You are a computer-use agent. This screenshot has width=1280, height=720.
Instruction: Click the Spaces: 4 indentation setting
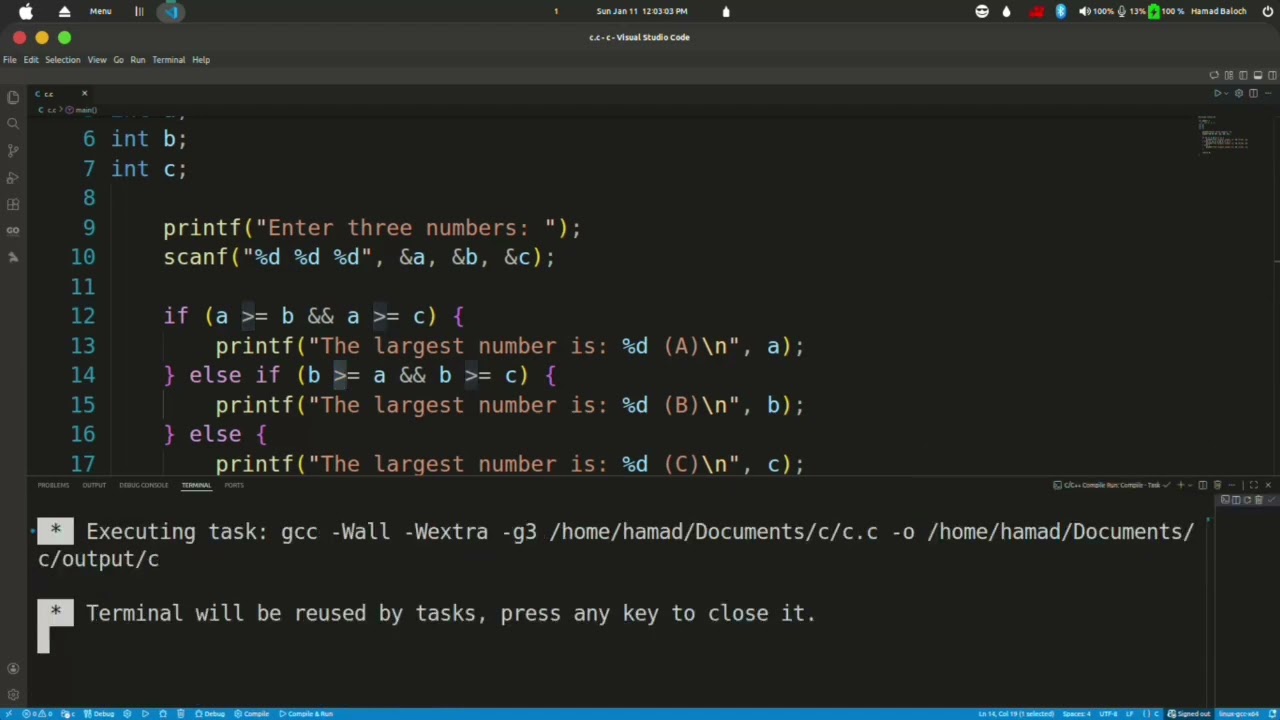(1076, 714)
